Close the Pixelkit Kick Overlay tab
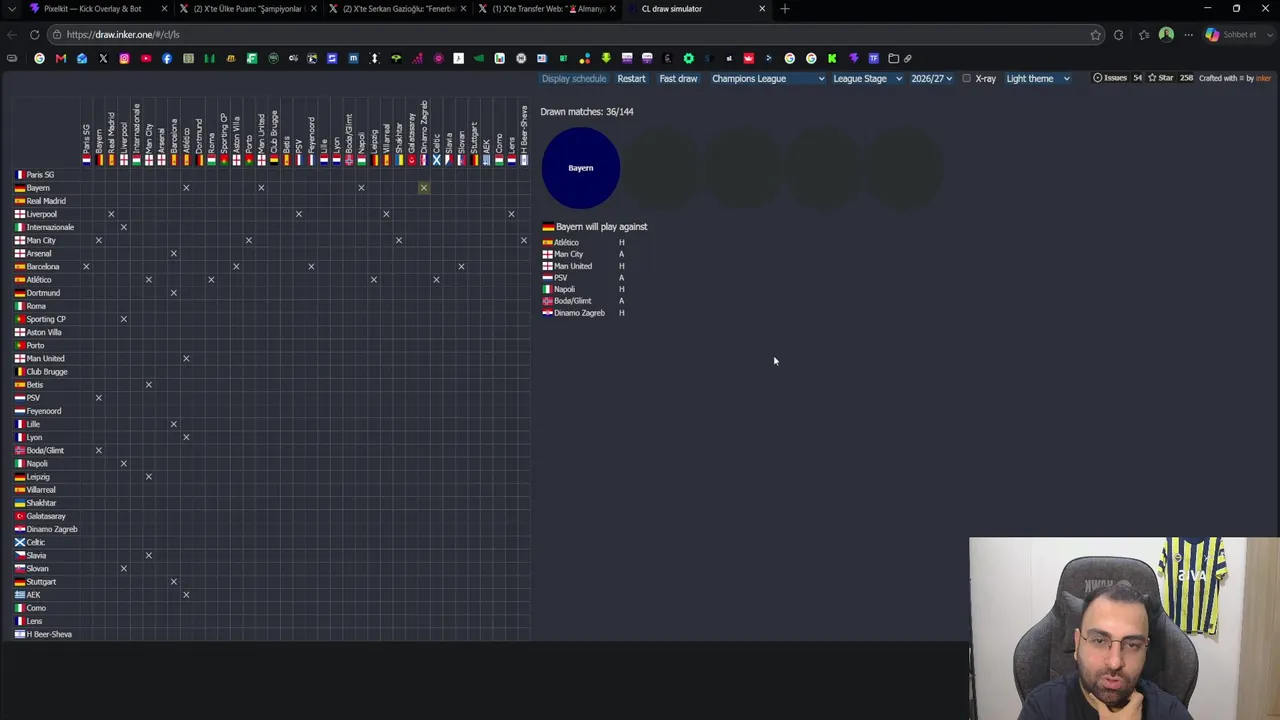The width and height of the screenshot is (1280, 720). (x=164, y=9)
